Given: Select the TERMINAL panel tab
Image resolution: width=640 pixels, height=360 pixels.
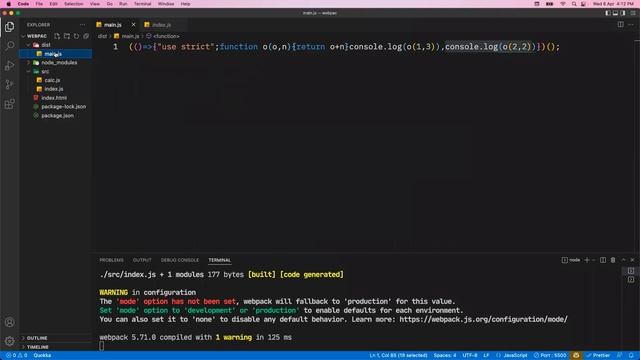Looking at the screenshot, I should (220, 260).
